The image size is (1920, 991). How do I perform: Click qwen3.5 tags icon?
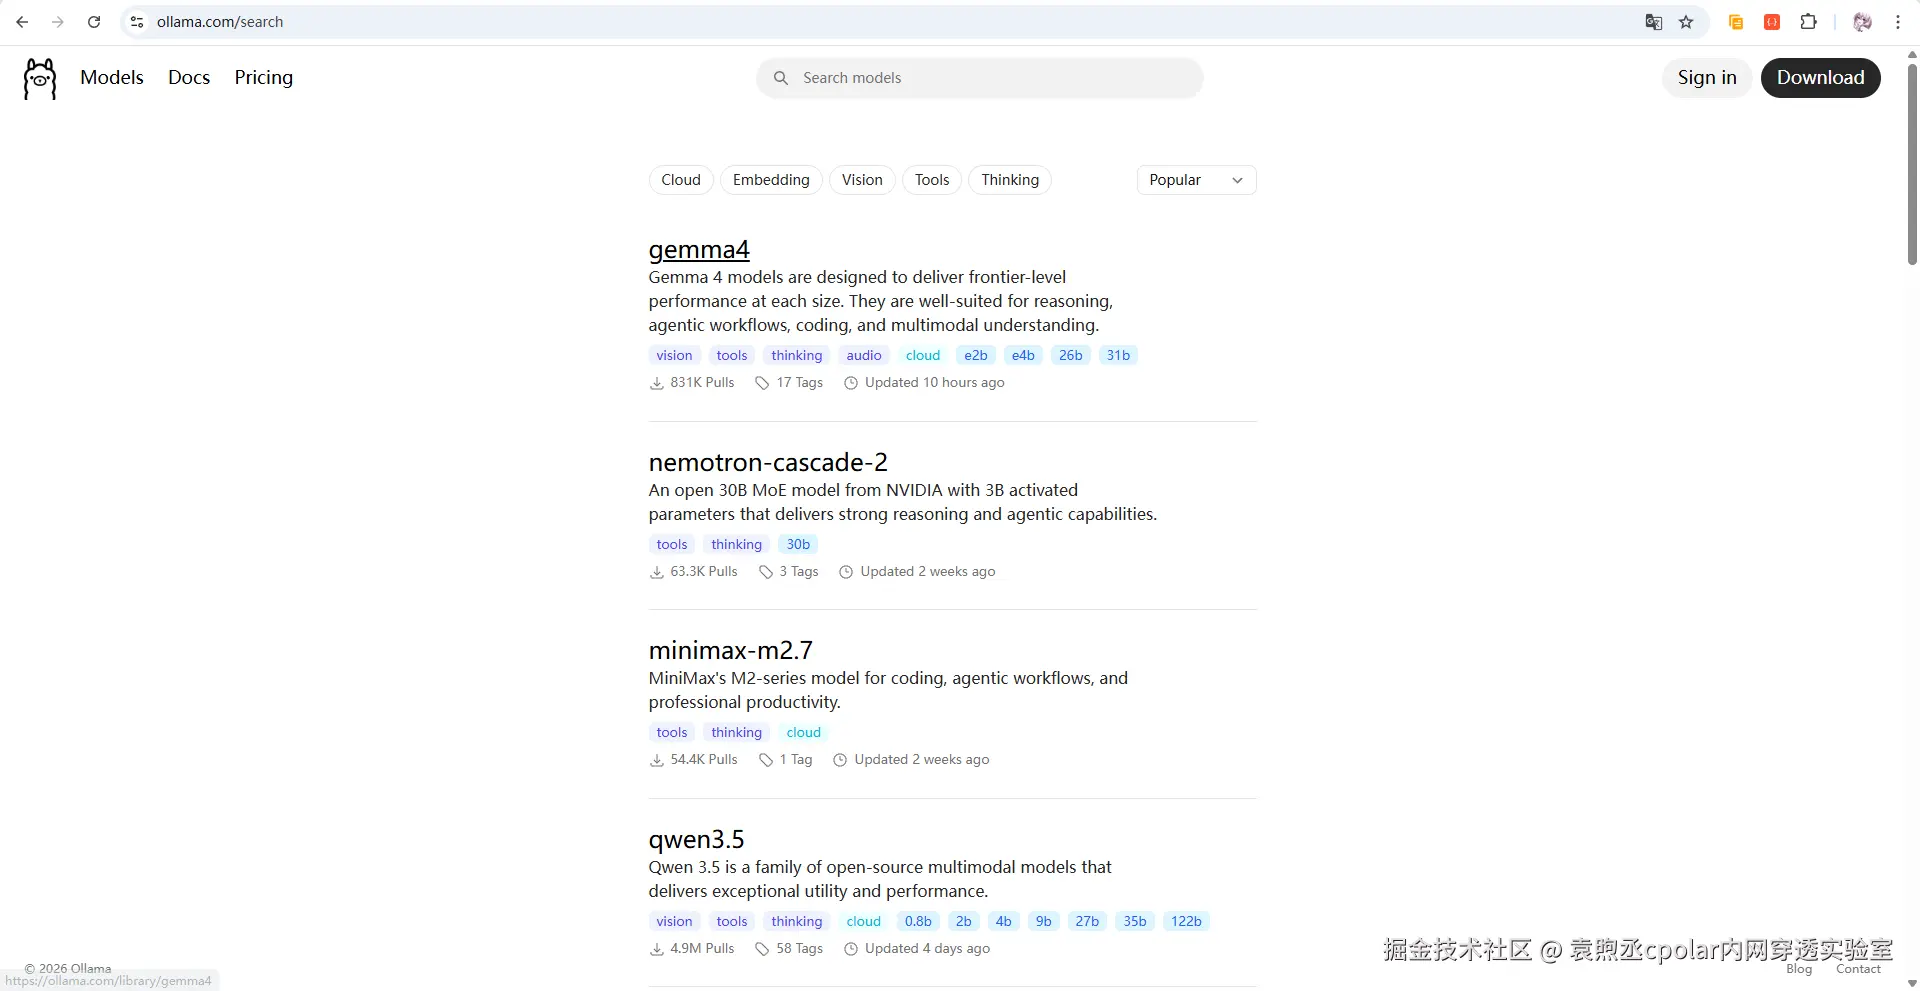(762, 949)
